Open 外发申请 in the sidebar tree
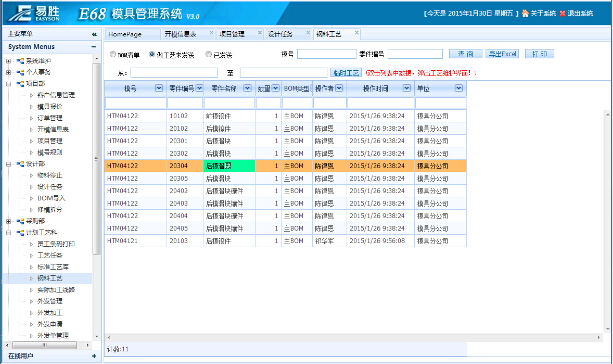Image resolution: width=613 pixels, height=364 pixels. [x=50, y=324]
